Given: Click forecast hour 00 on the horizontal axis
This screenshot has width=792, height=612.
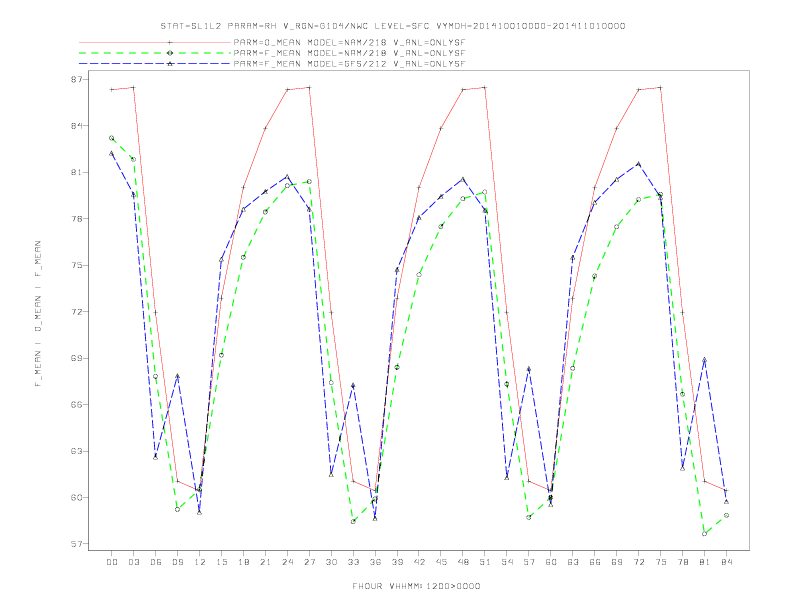Looking at the screenshot, I should coord(112,562).
